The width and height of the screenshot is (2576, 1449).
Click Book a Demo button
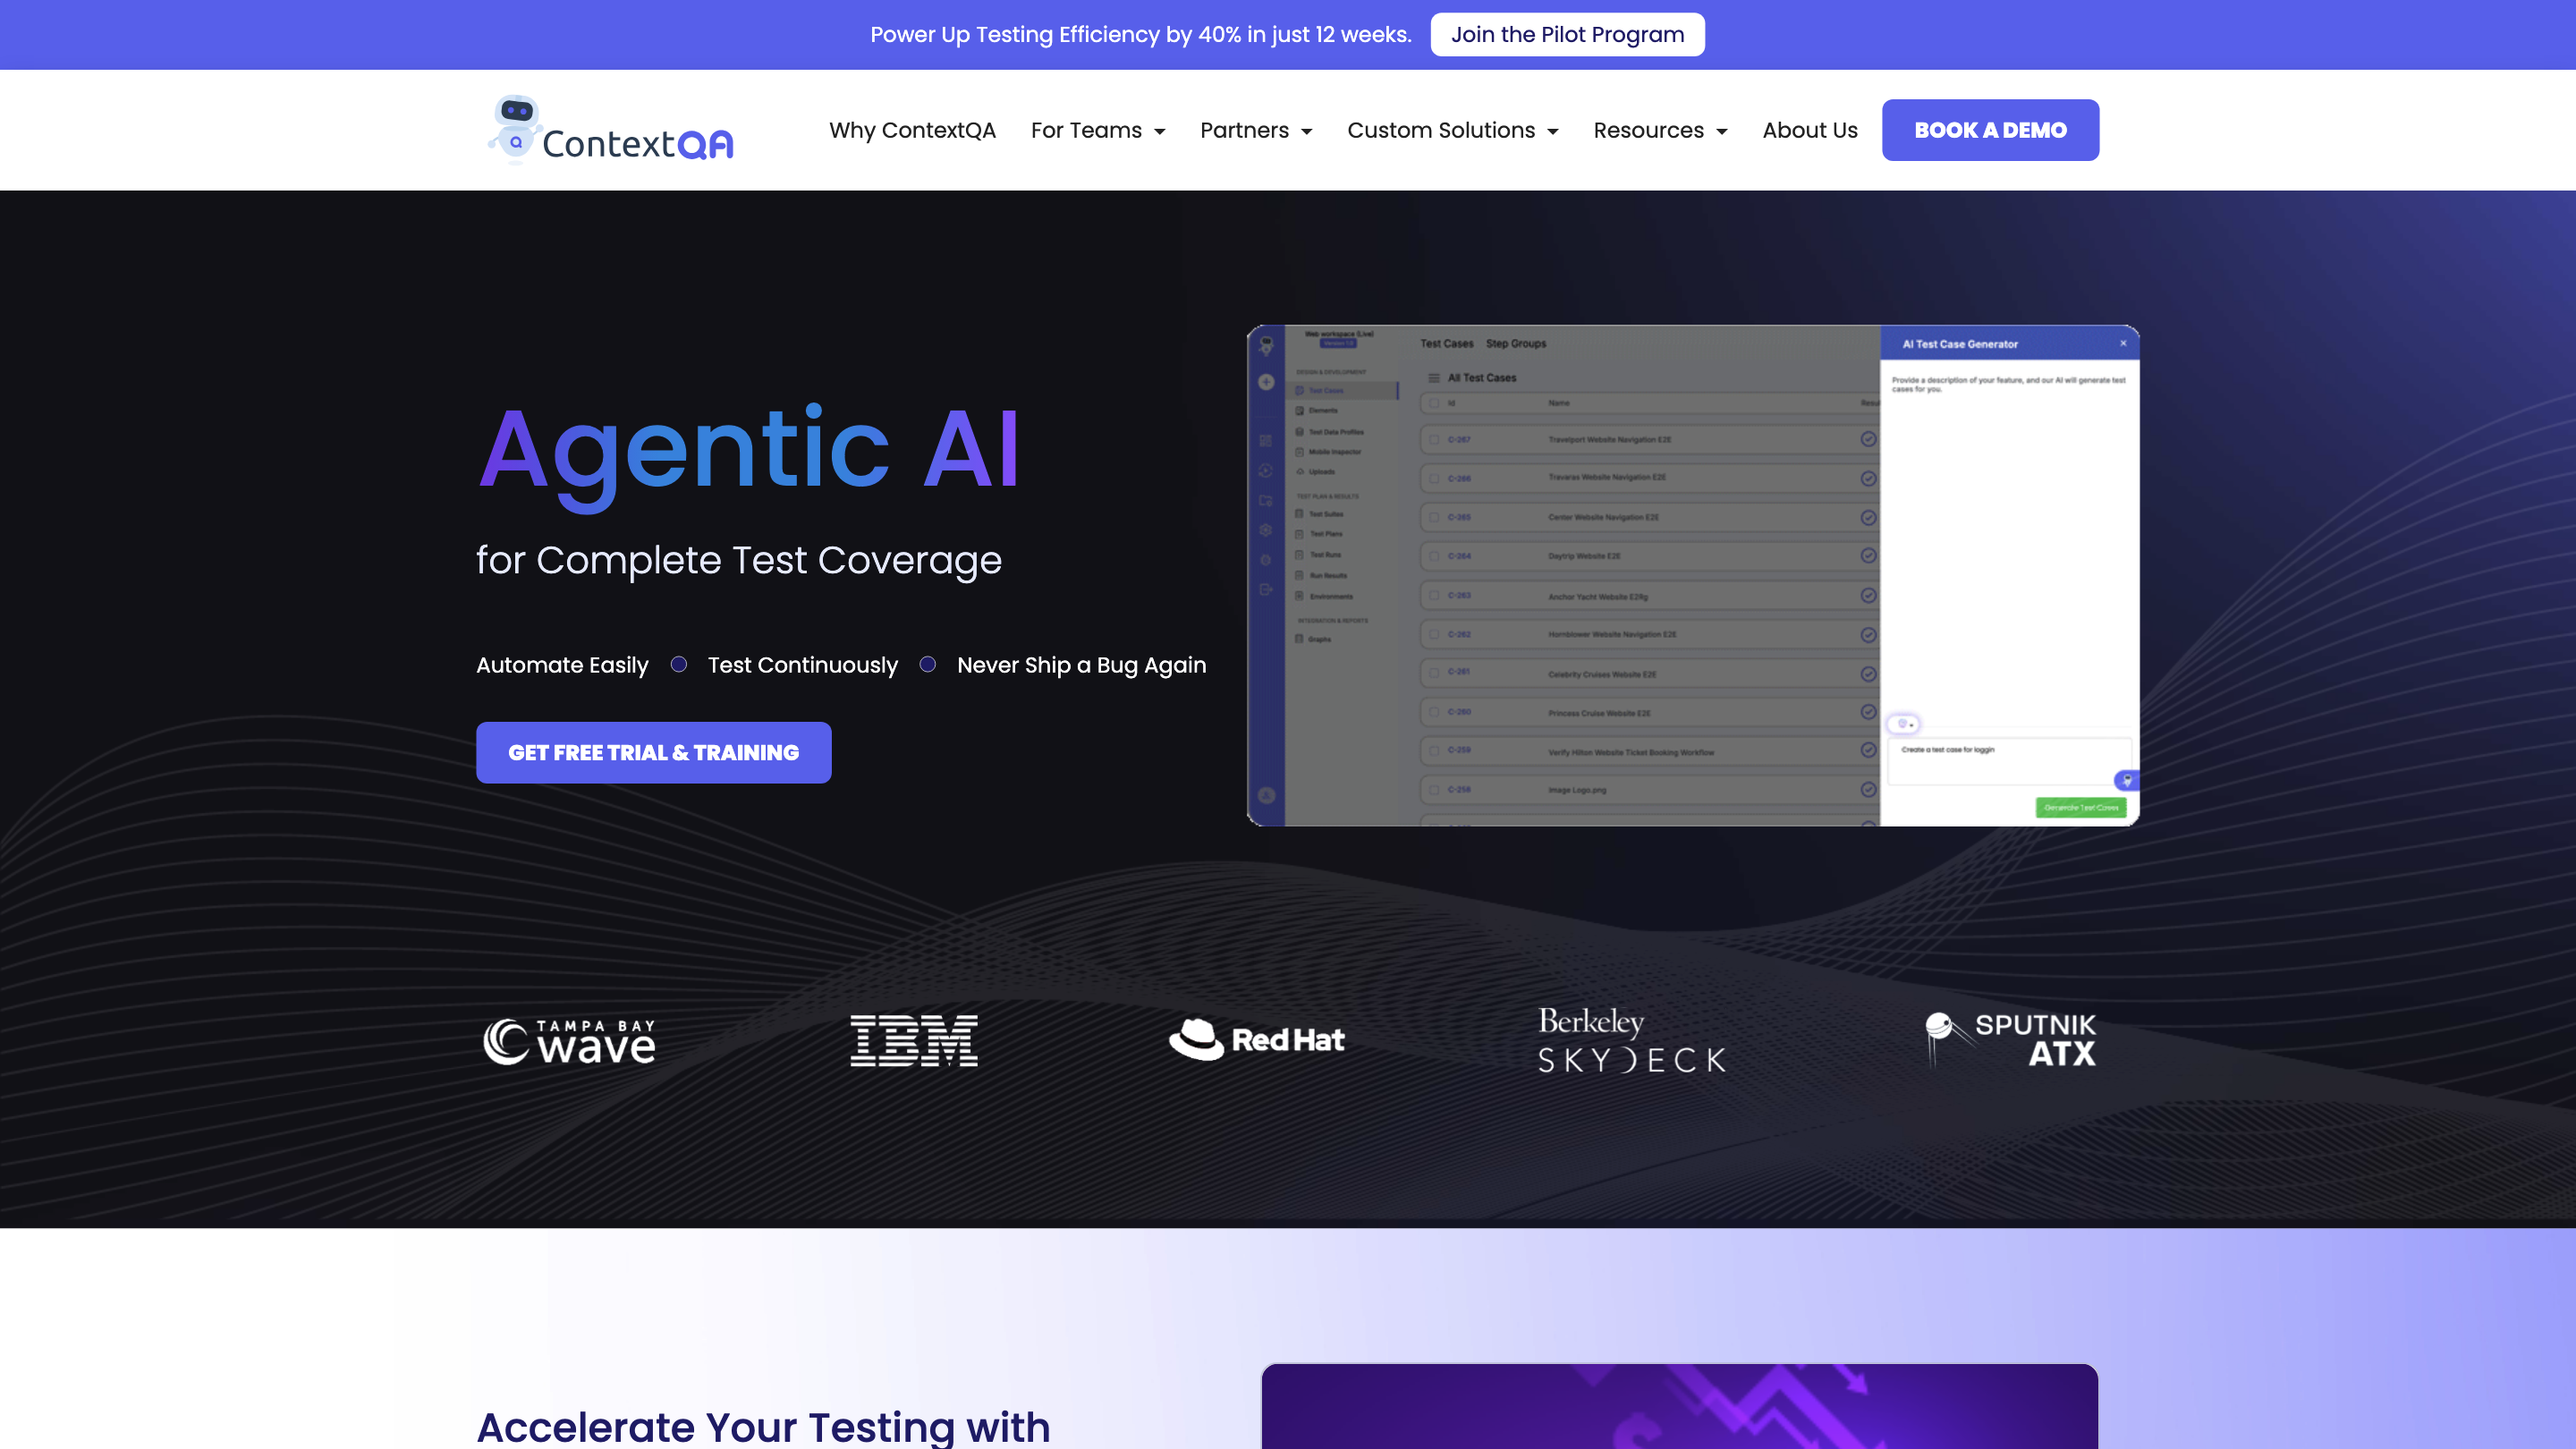[1990, 130]
